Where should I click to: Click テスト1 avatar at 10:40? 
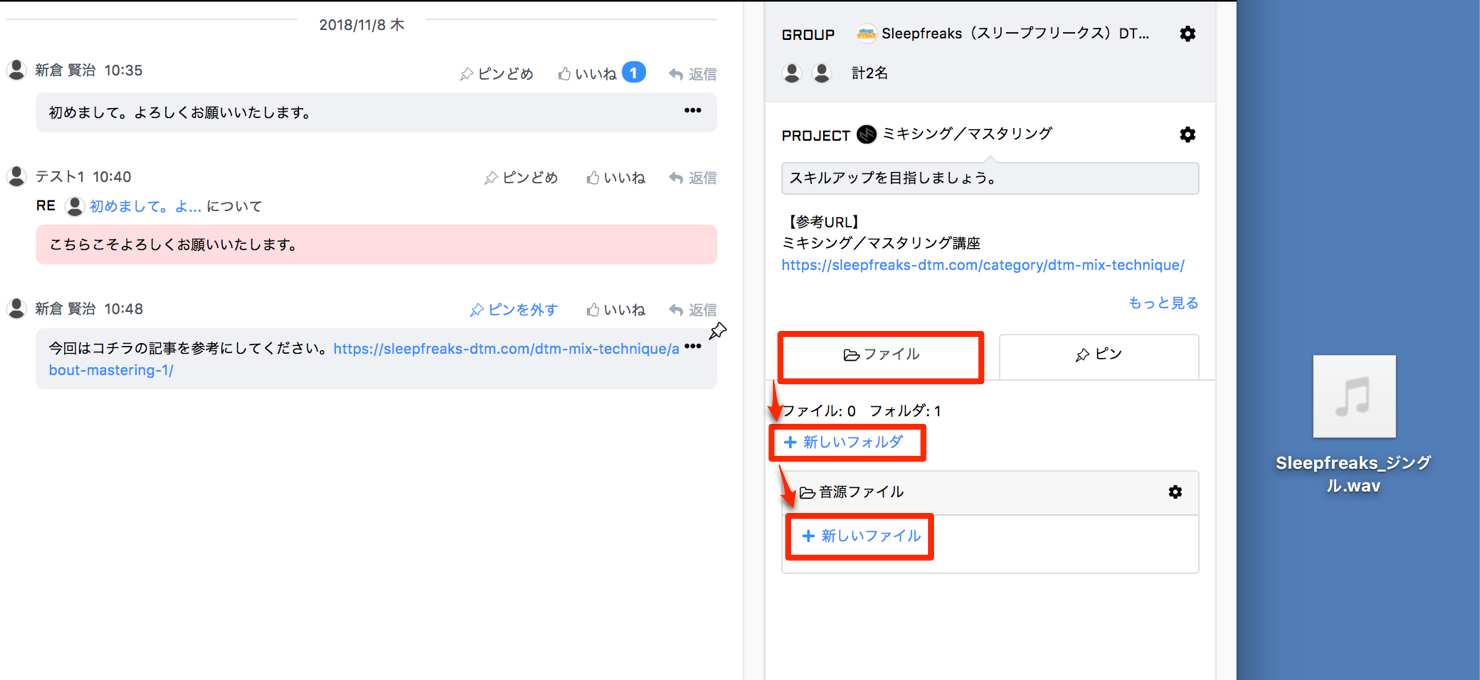[x=16, y=176]
